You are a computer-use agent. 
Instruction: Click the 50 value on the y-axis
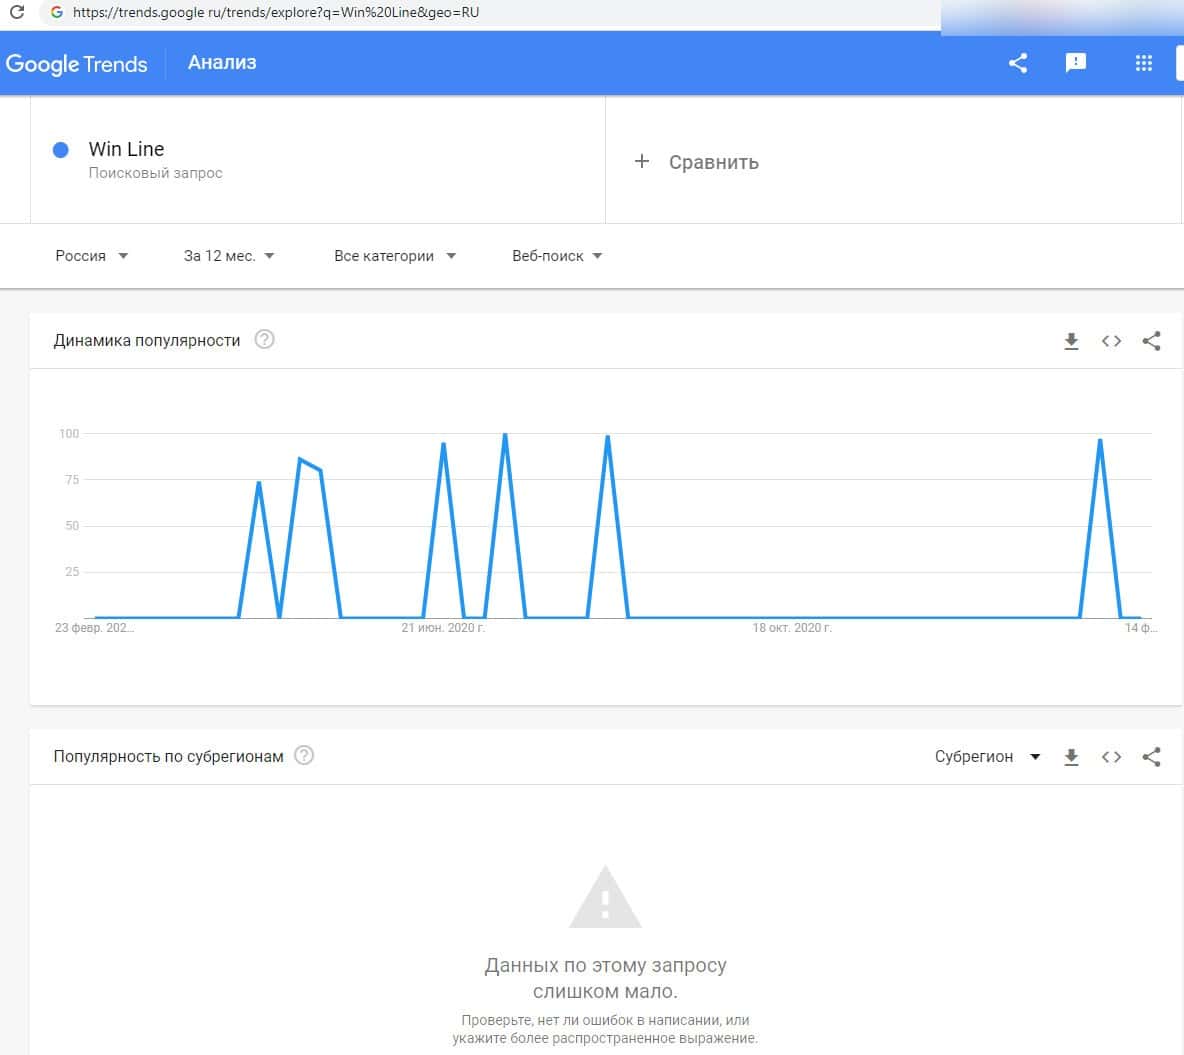pos(72,526)
